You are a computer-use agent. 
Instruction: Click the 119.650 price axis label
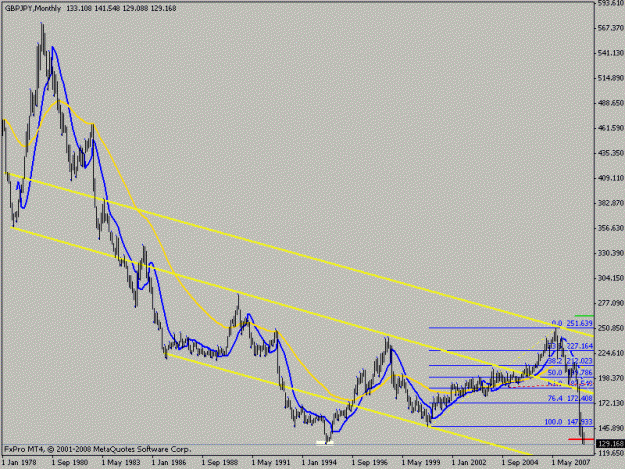(x=611, y=453)
